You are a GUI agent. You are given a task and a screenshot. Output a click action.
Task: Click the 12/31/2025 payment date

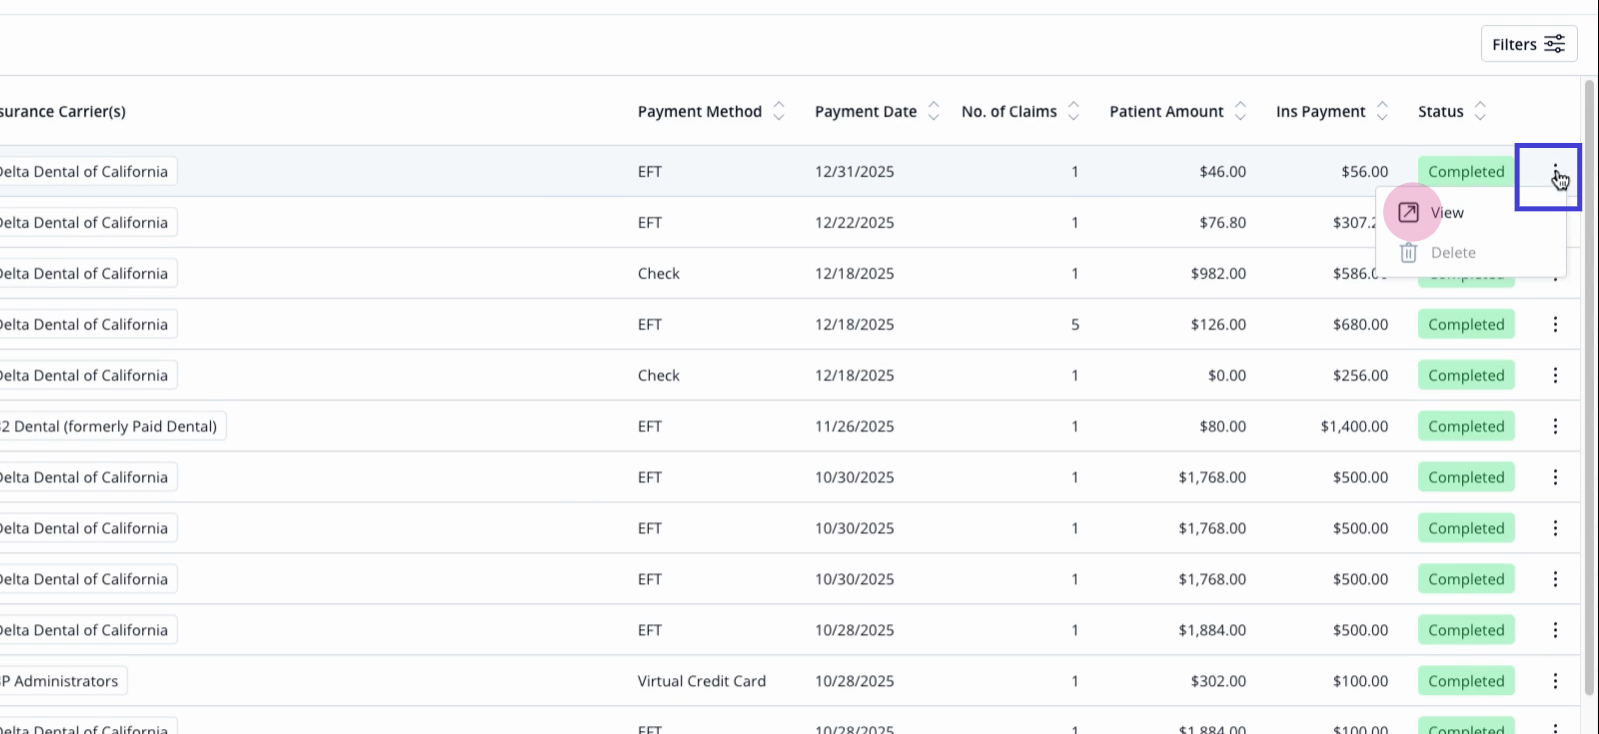click(x=854, y=172)
